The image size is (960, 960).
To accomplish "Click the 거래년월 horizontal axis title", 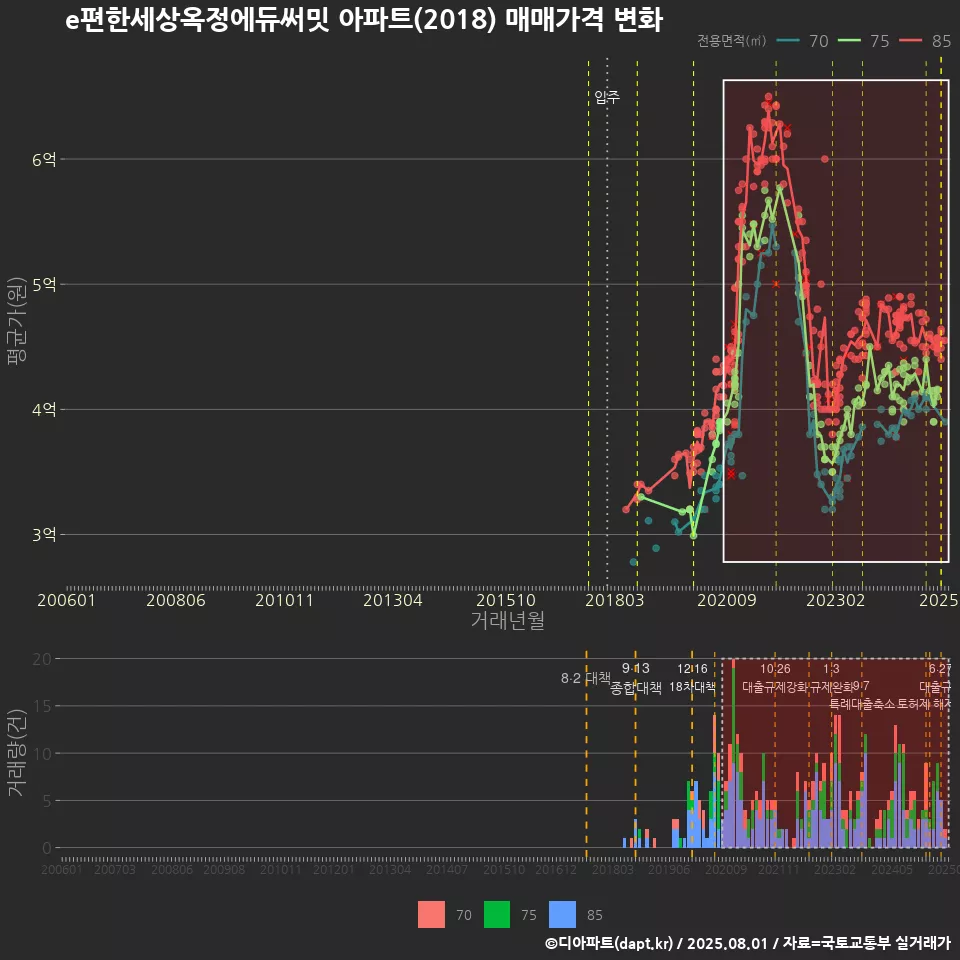I will [508, 620].
